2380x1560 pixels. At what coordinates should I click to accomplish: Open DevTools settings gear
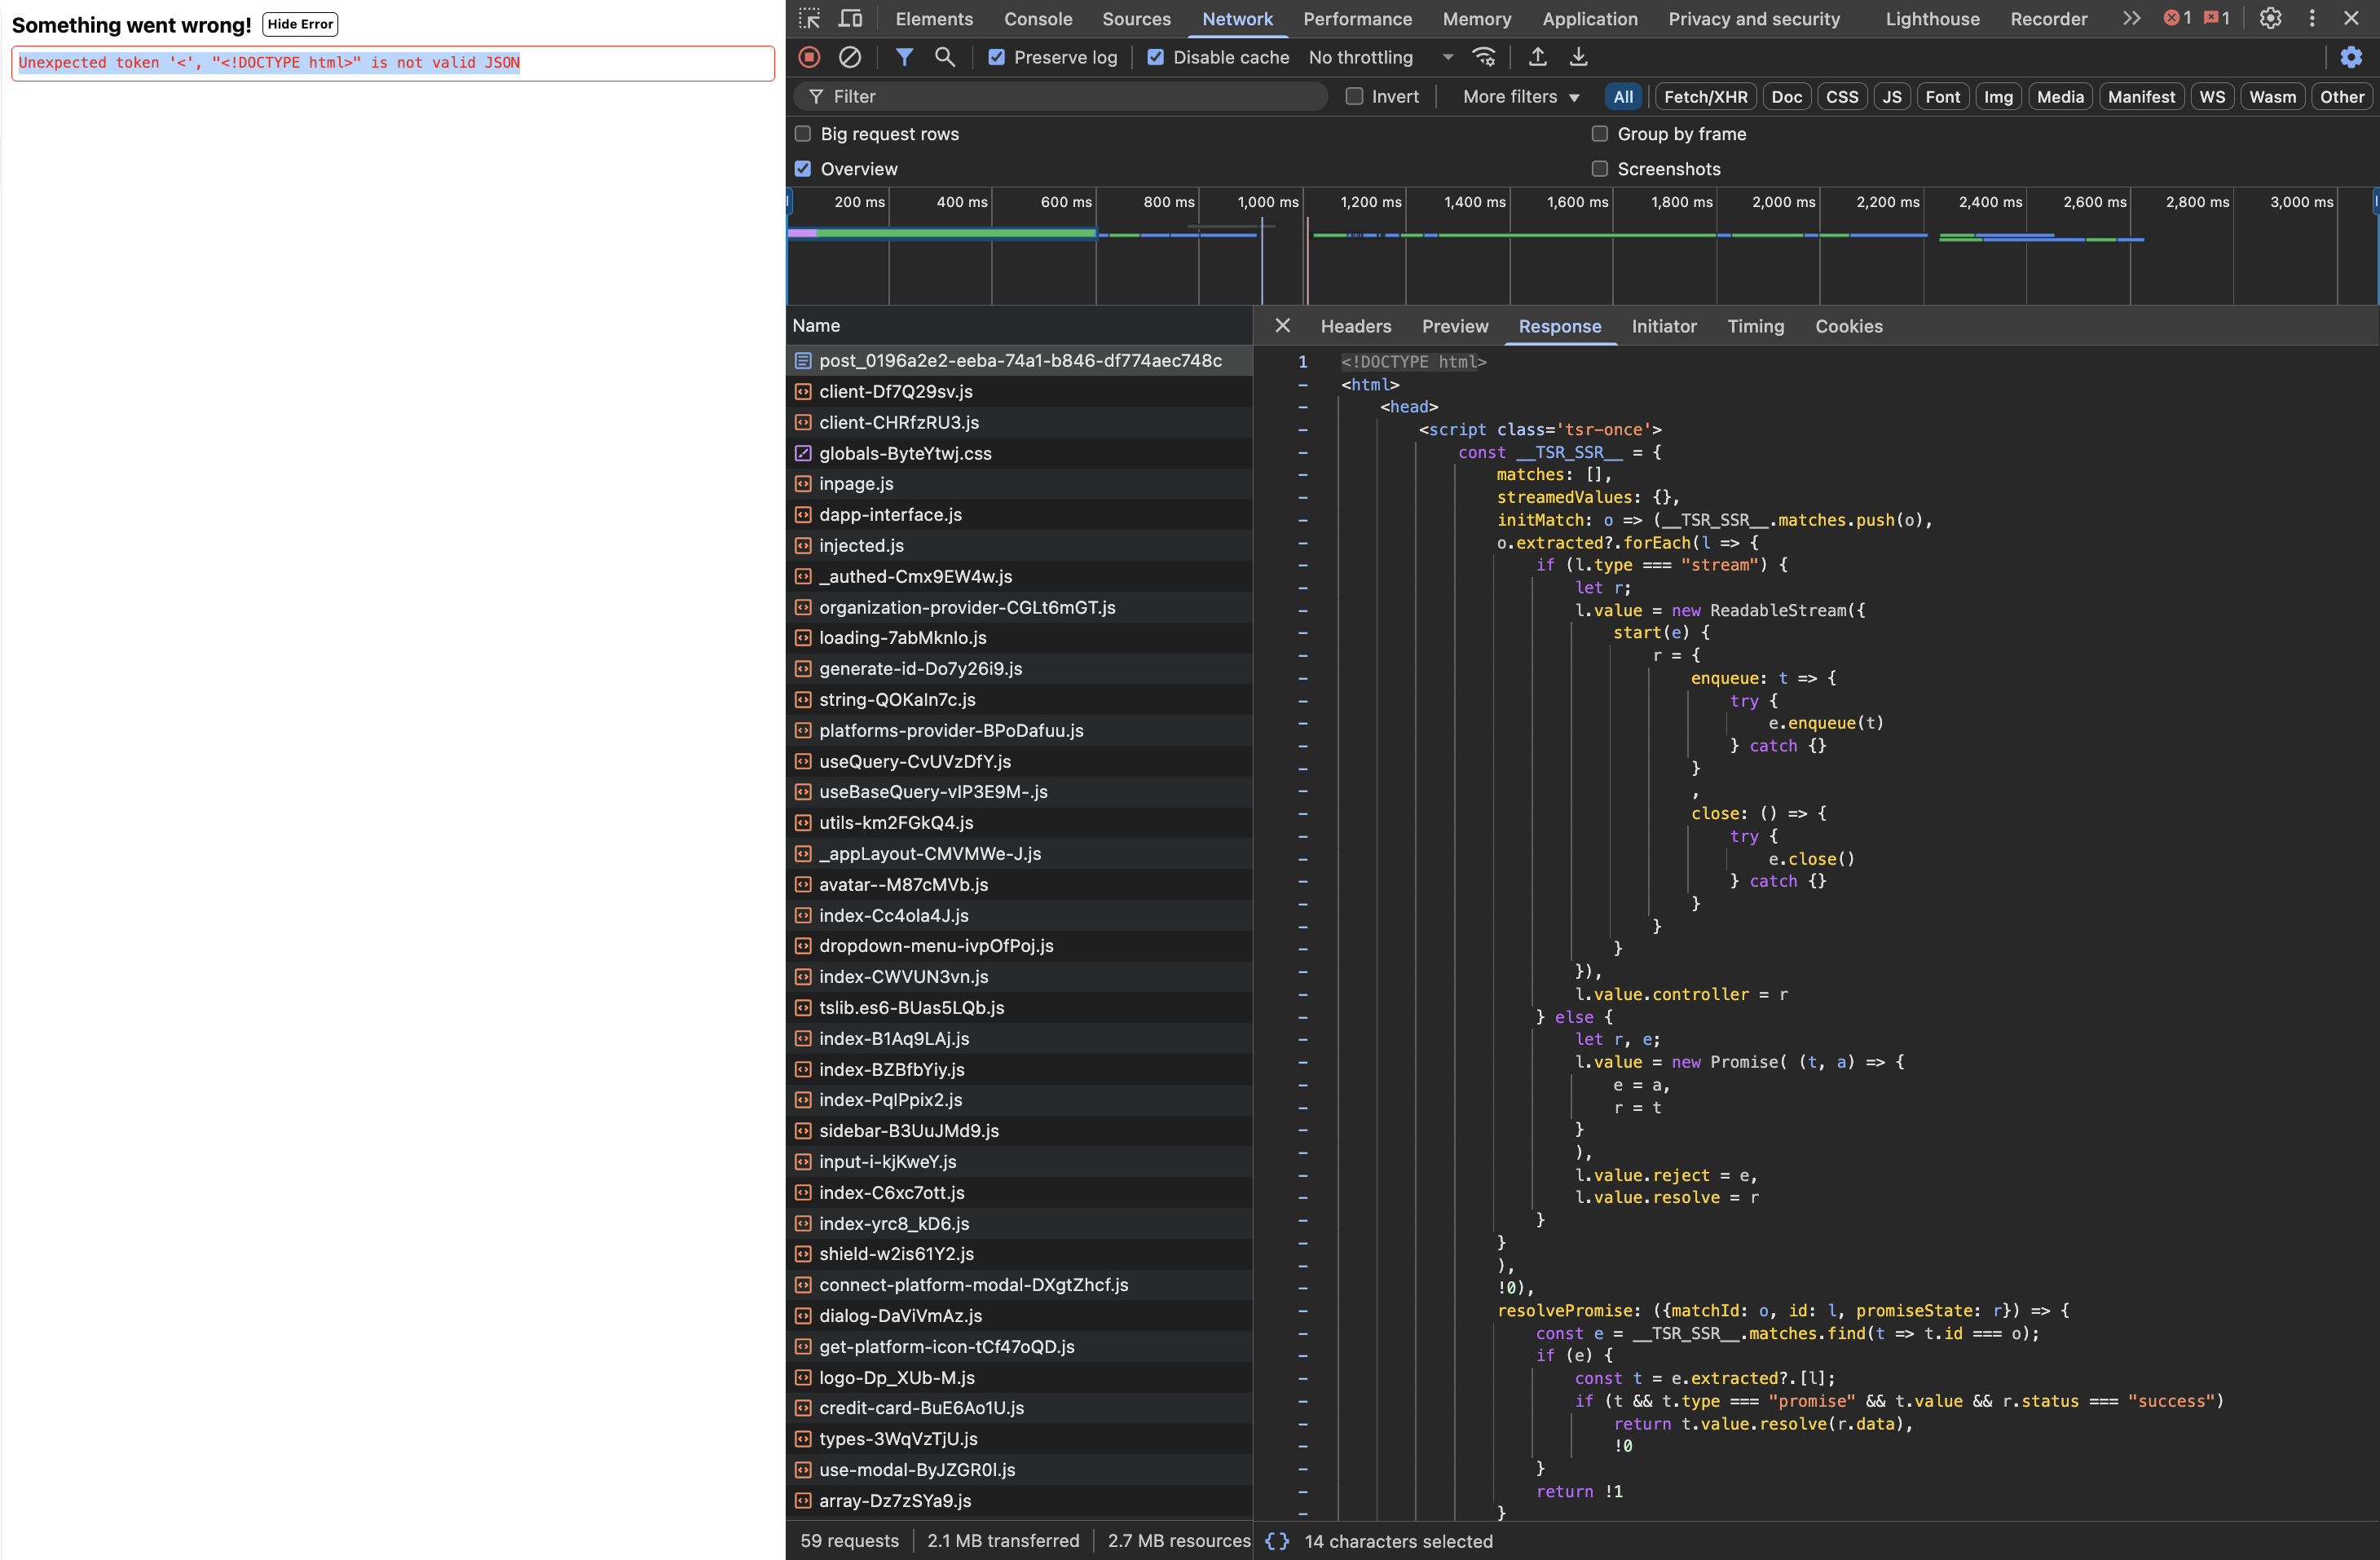pyautogui.click(x=2271, y=18)
